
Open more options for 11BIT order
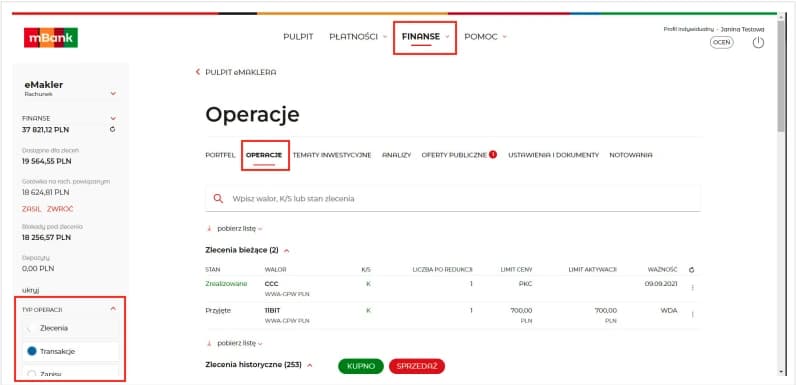(x=692, y=314)
